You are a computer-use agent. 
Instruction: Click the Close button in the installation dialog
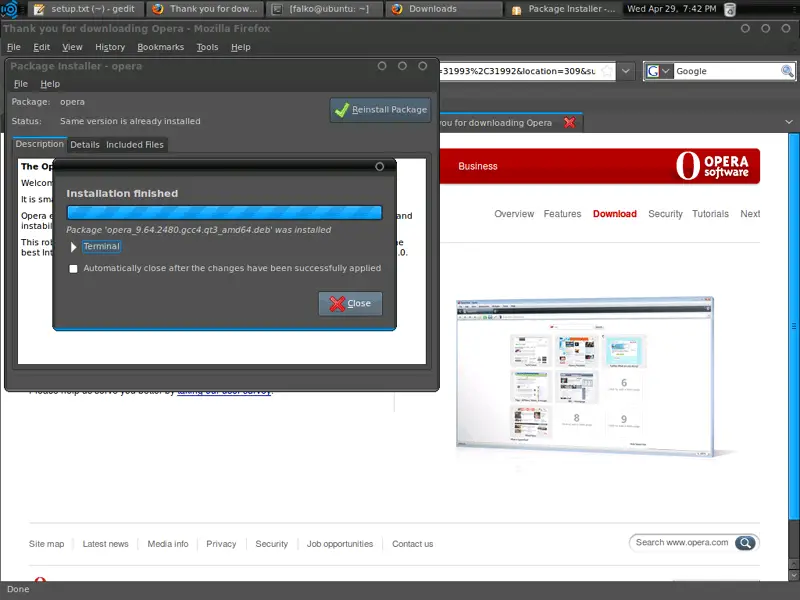pos(351,304)
